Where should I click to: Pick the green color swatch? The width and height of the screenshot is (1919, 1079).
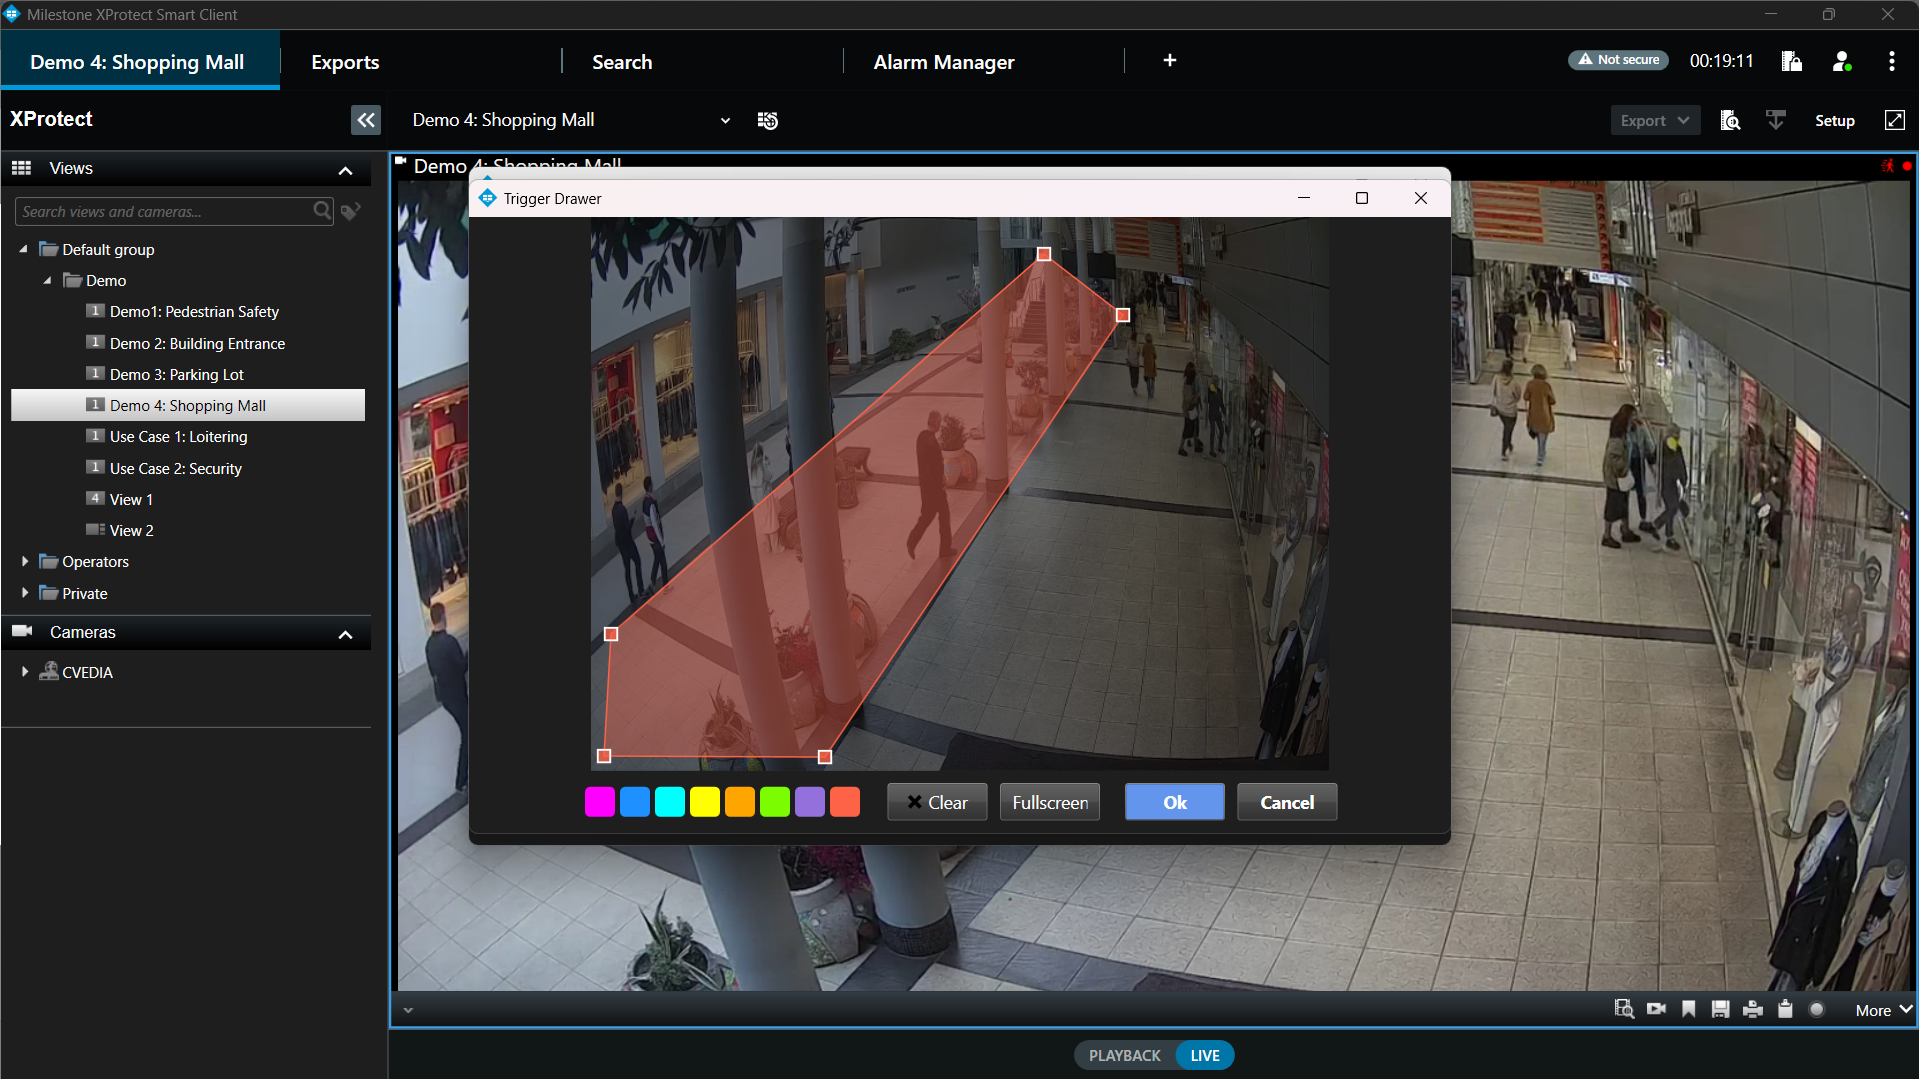(x=775, y=802)
